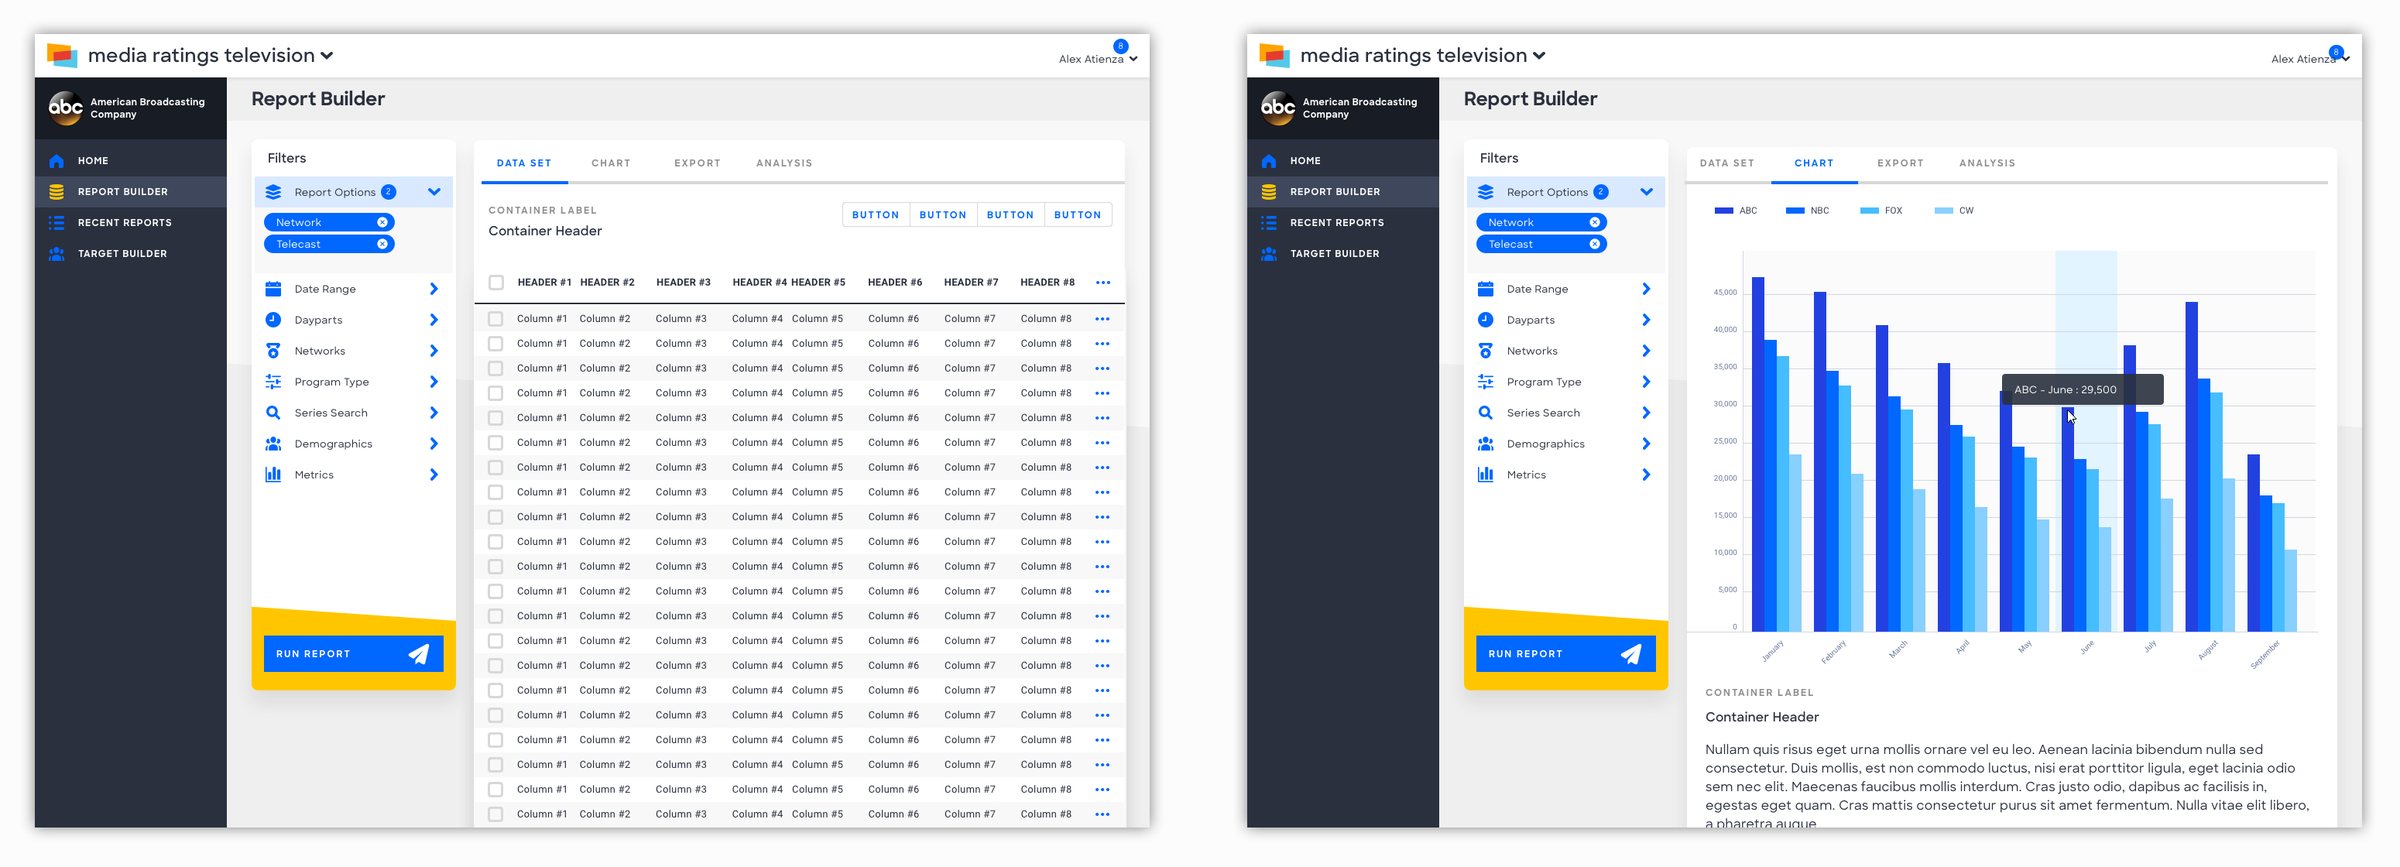Check the sixth data row checkbox
Screen dimensions: 2400x867
(x=495, y=443)
